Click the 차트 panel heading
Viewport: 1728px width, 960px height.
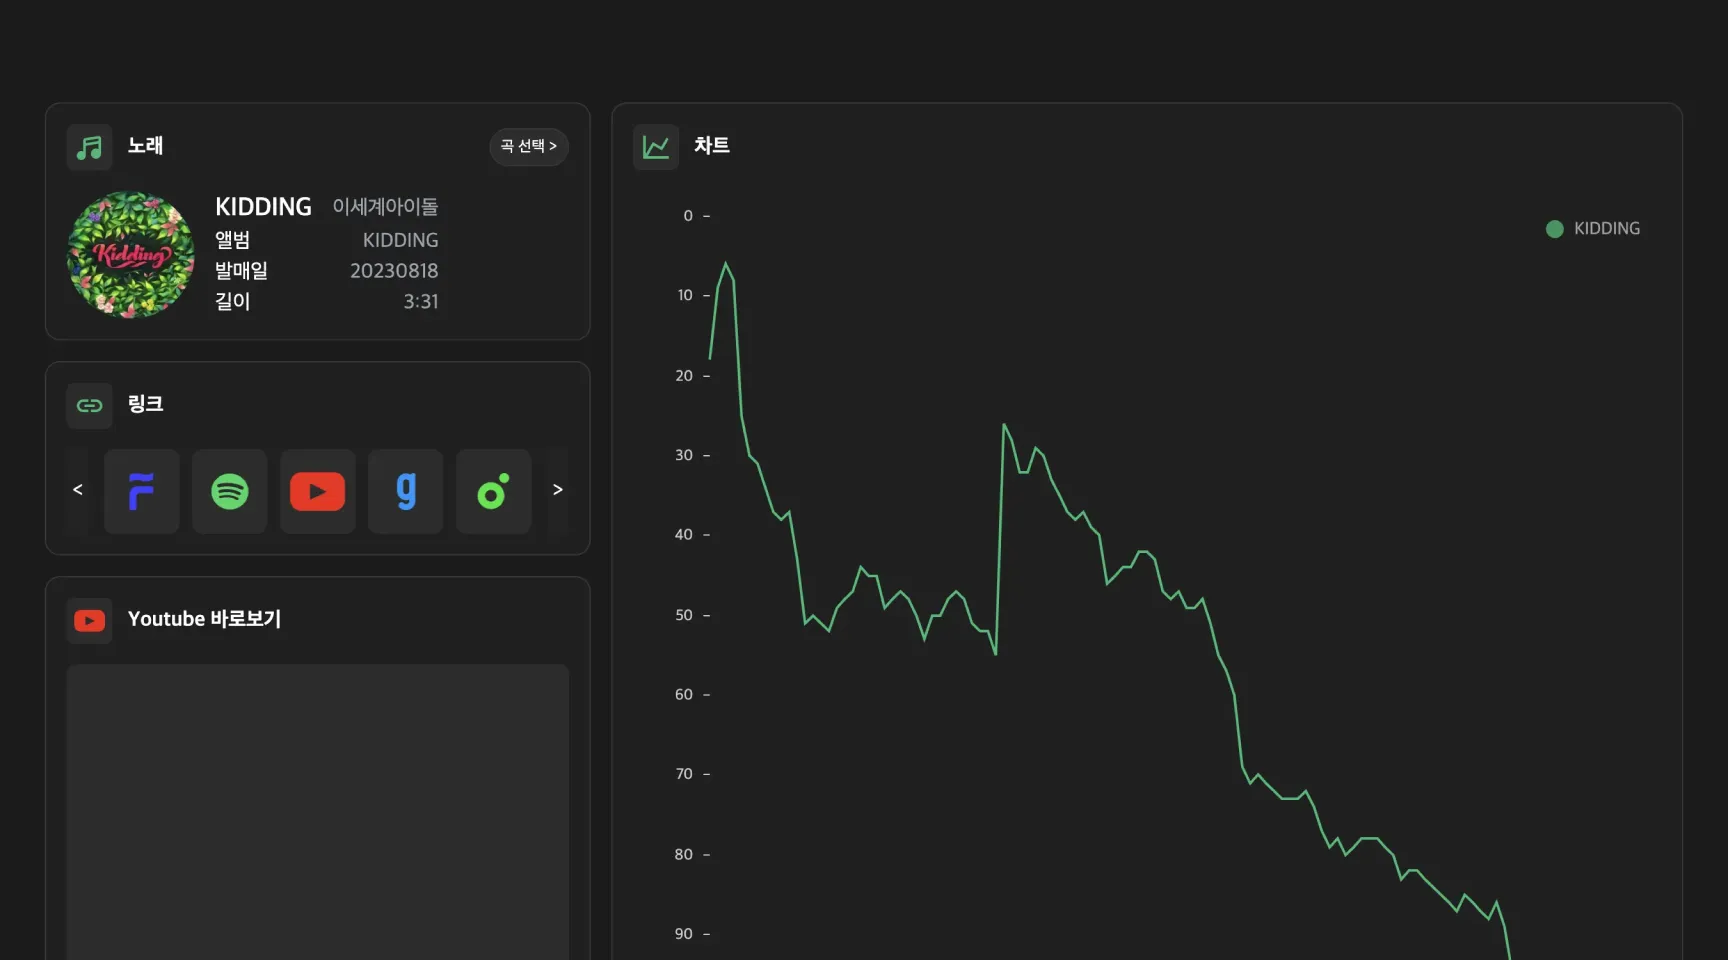pyautogui.click(x=712, y=146)
